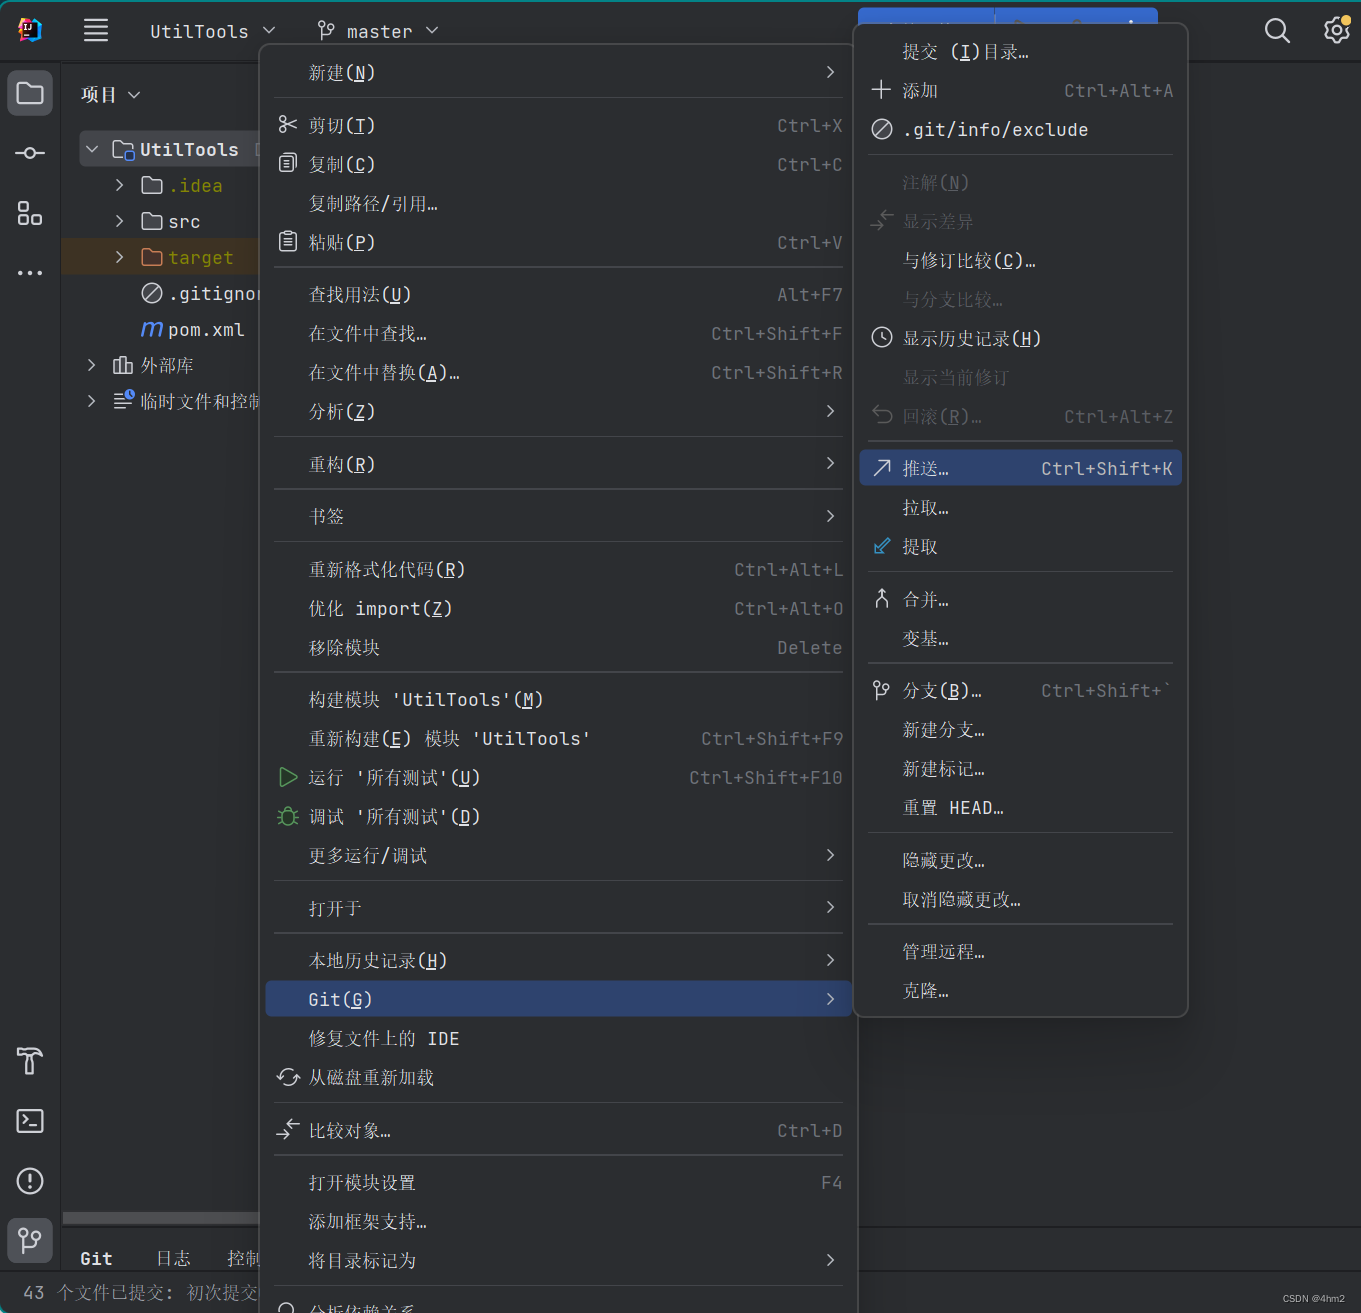Expand the target folder node
Viewport: 1361px width, 1313px height.
point(120,257)
